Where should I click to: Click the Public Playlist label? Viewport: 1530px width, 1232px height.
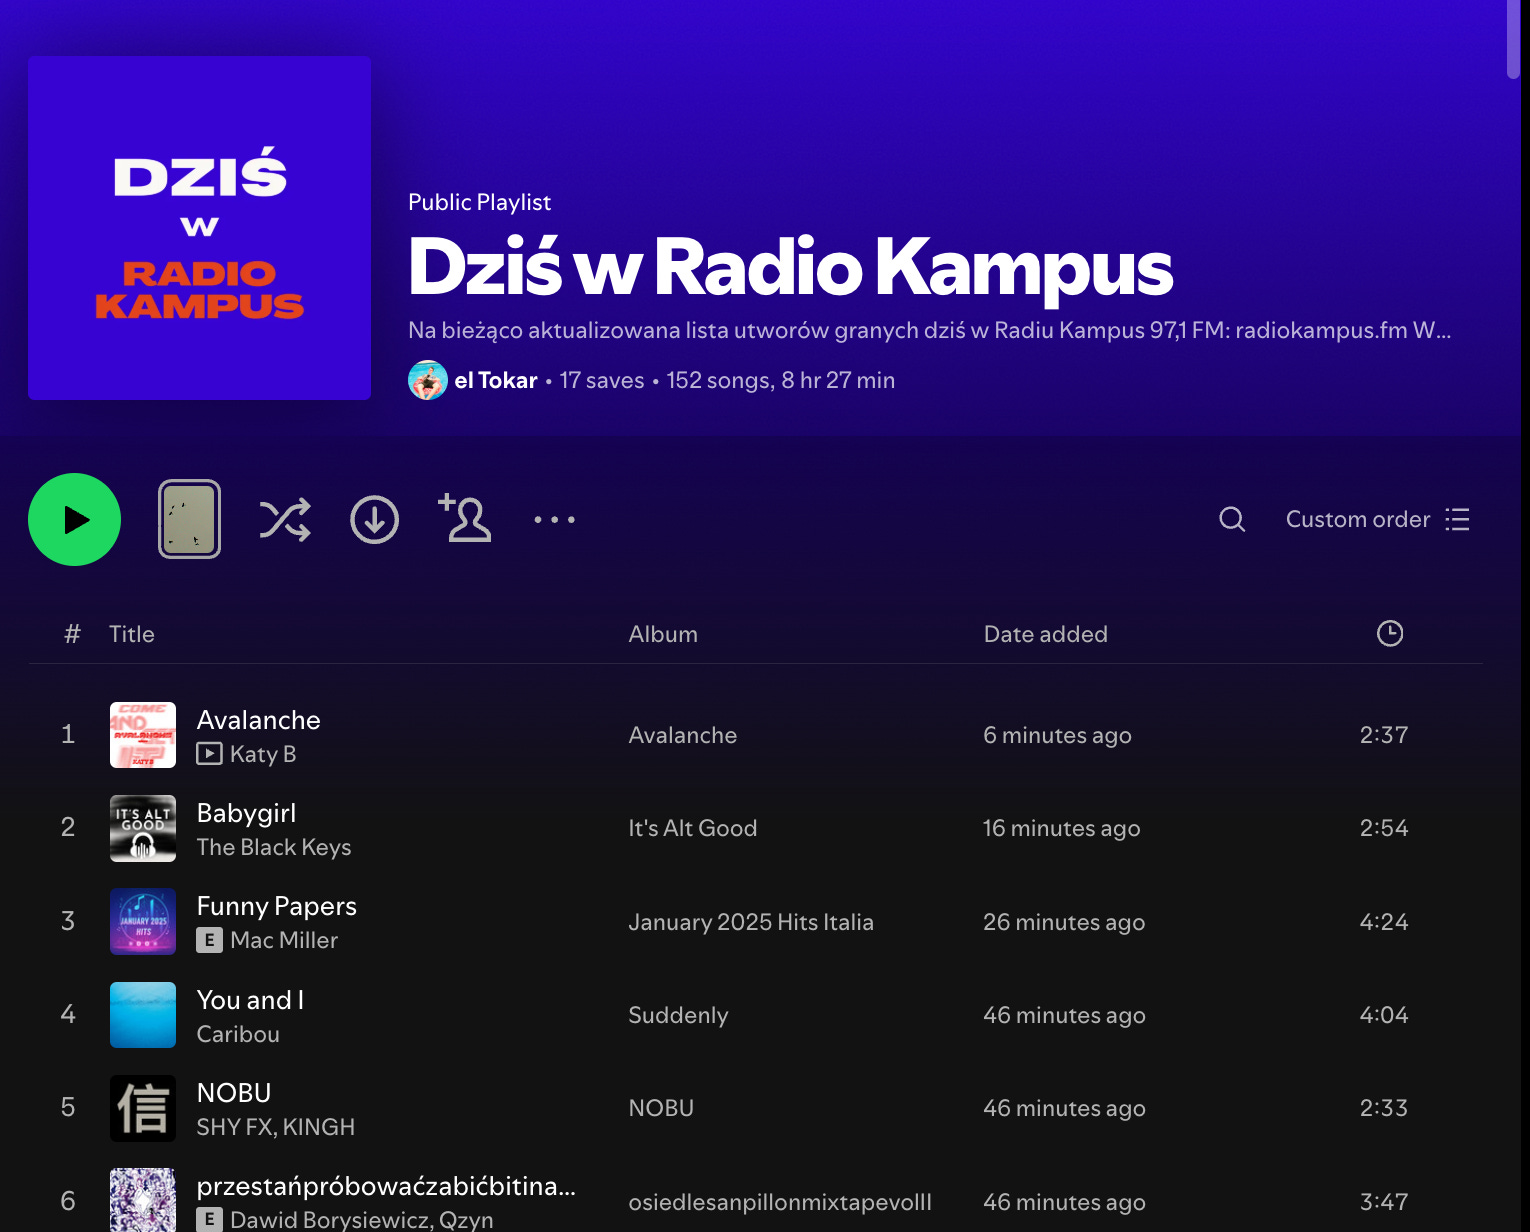coord(480,202)
